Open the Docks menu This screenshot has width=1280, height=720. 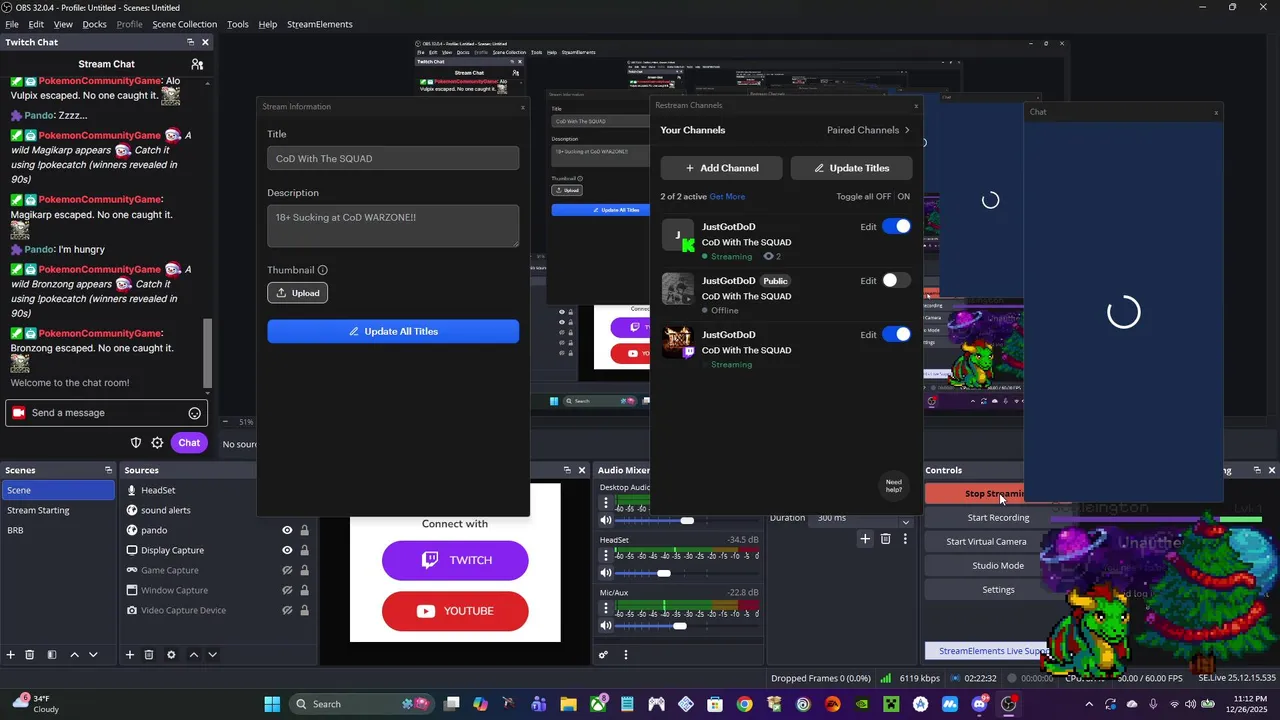point(94,24)
